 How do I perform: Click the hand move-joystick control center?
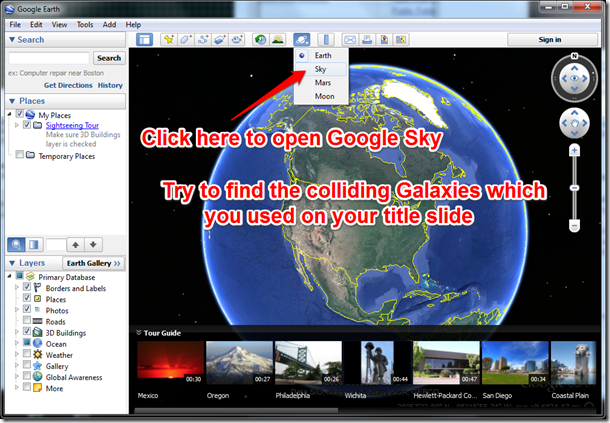(574, 123)
